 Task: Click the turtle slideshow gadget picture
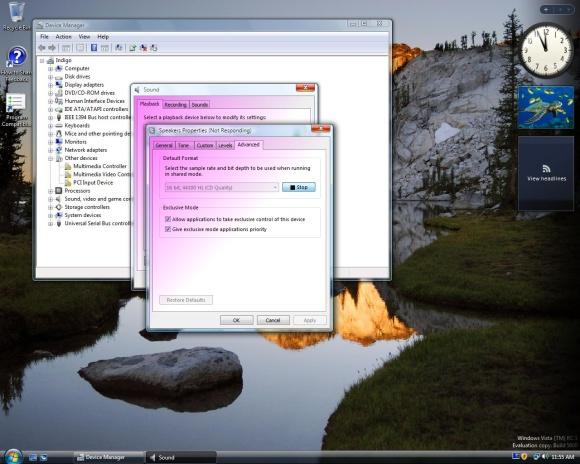pos(546,108)
